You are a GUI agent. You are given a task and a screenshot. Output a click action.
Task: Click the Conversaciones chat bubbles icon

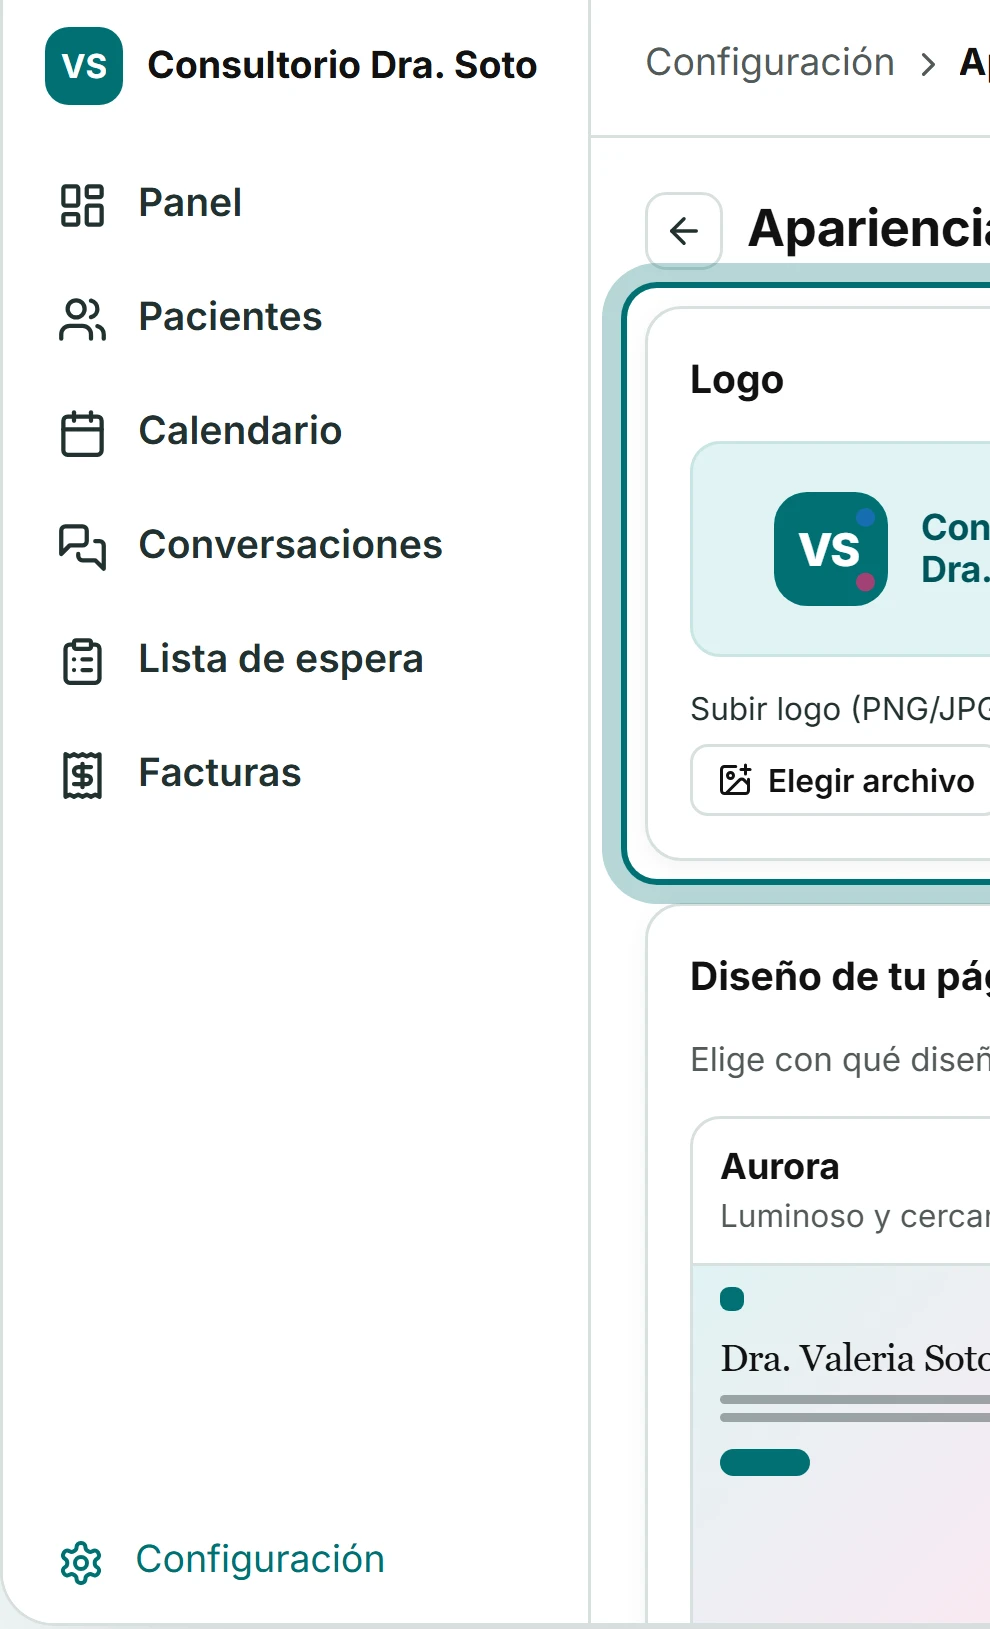(x=82, y=547)
